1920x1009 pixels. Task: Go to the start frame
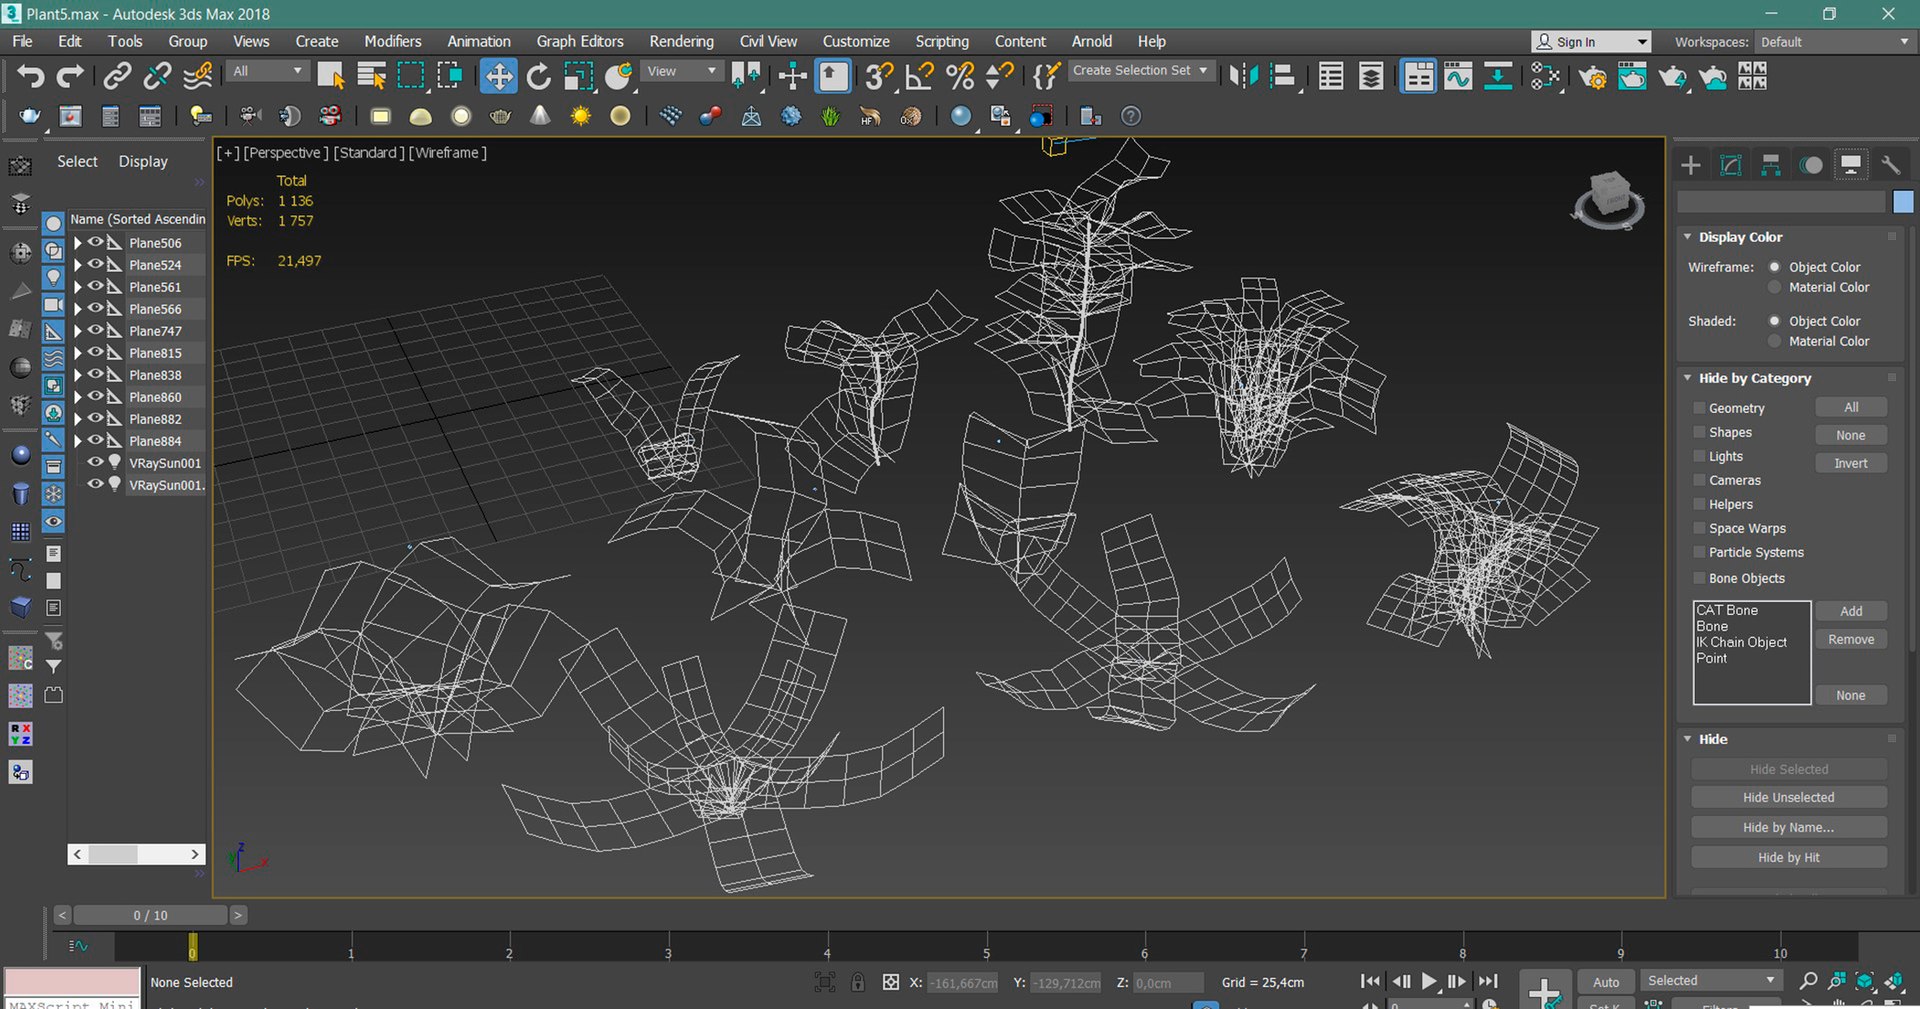pyautogui.click(x=1370, y=982)
